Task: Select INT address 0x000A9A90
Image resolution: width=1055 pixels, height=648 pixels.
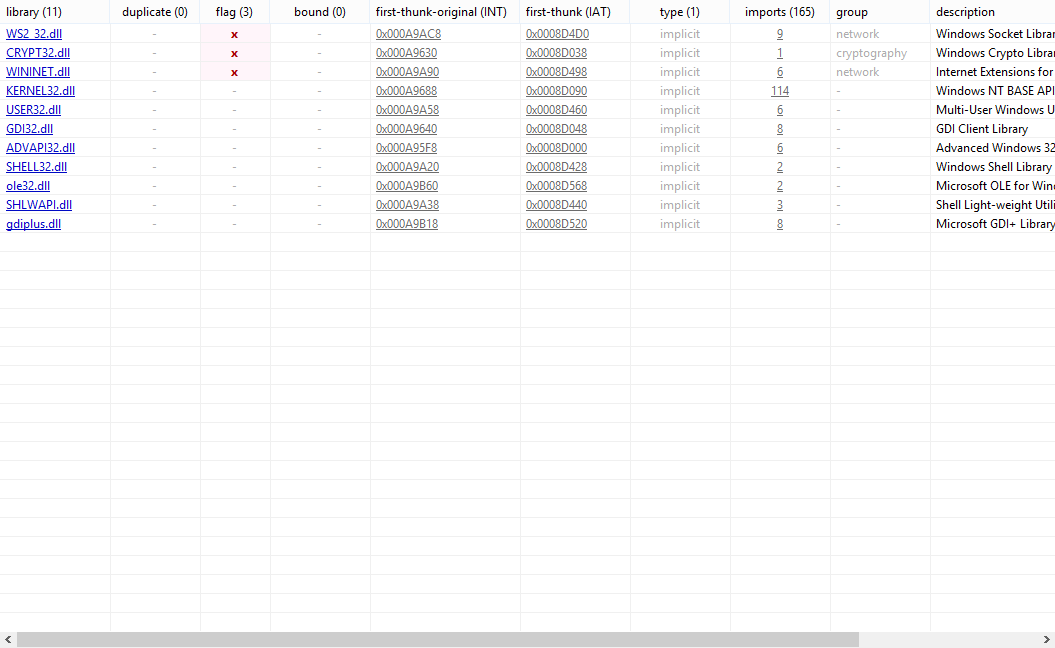Action: pyautogui.click(x=407, y=72)
